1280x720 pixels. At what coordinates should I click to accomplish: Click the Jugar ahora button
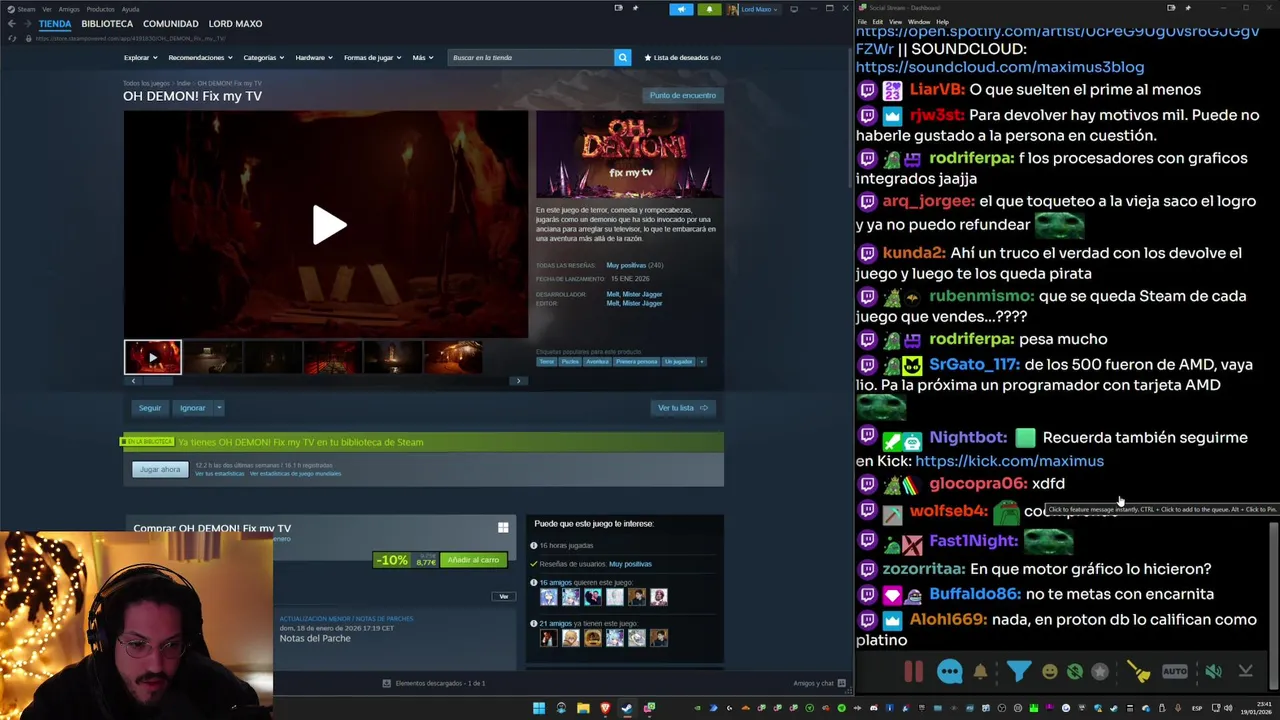tap(160, 469)
